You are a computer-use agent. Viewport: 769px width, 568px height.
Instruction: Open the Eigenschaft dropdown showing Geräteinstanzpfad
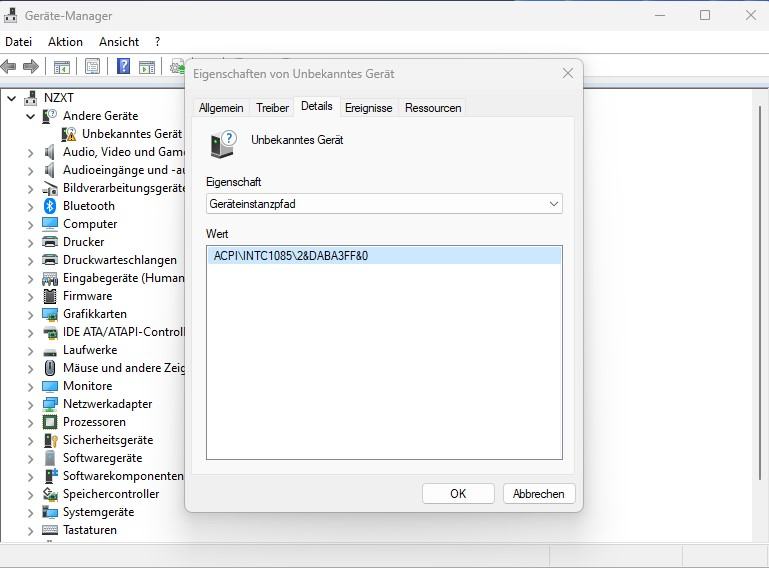pos(384,204)
